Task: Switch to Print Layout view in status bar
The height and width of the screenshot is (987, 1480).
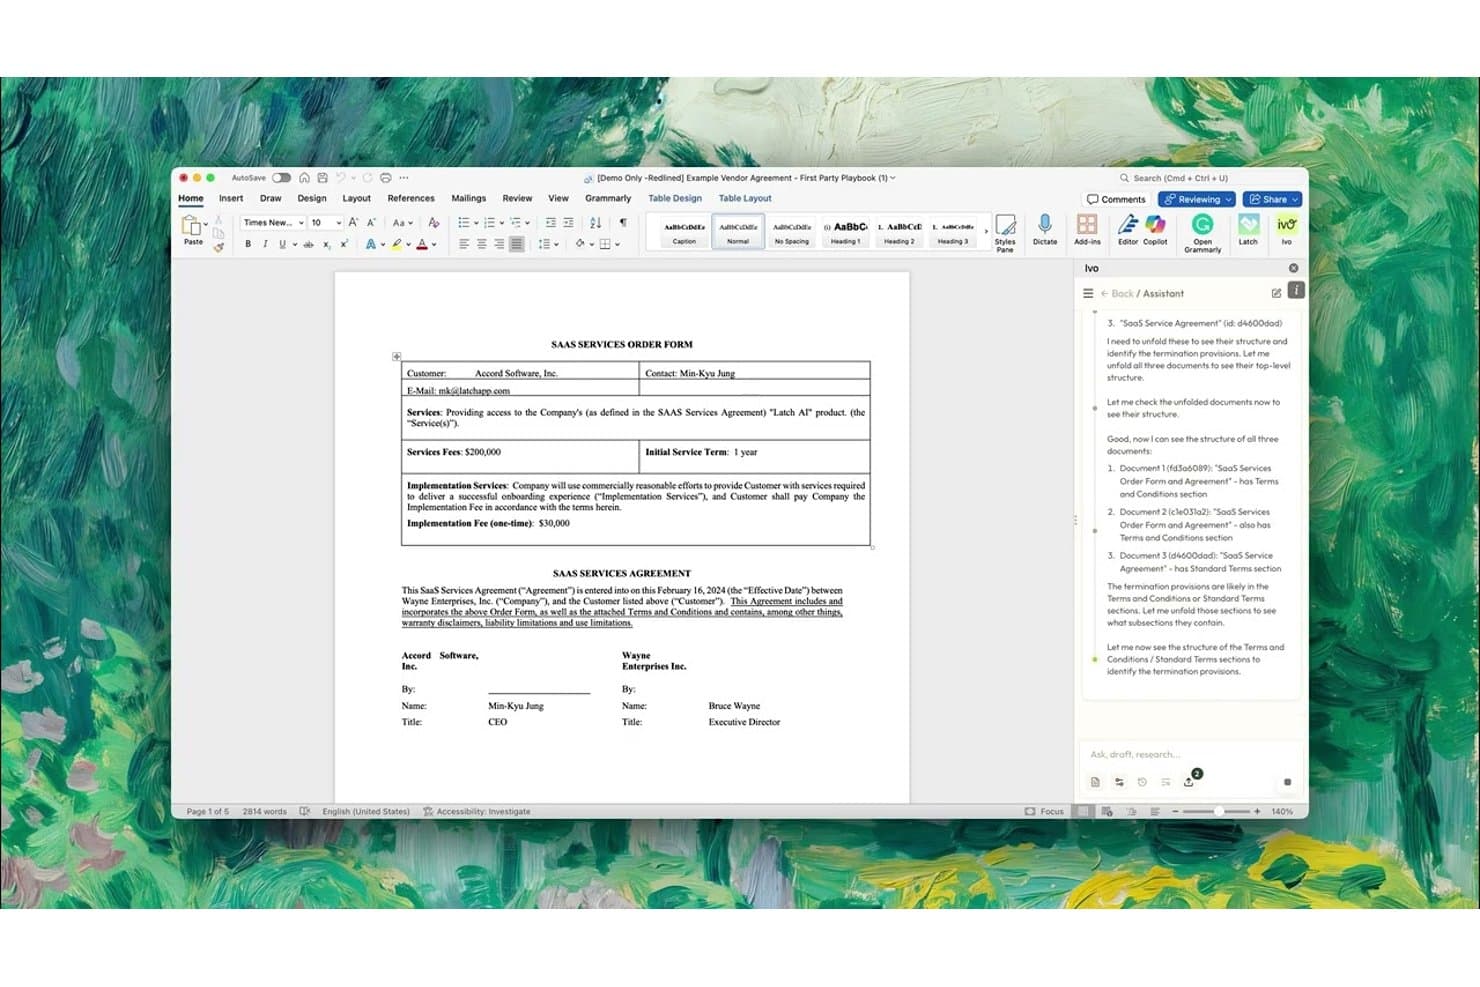Action: click(x=1083, y=811)
